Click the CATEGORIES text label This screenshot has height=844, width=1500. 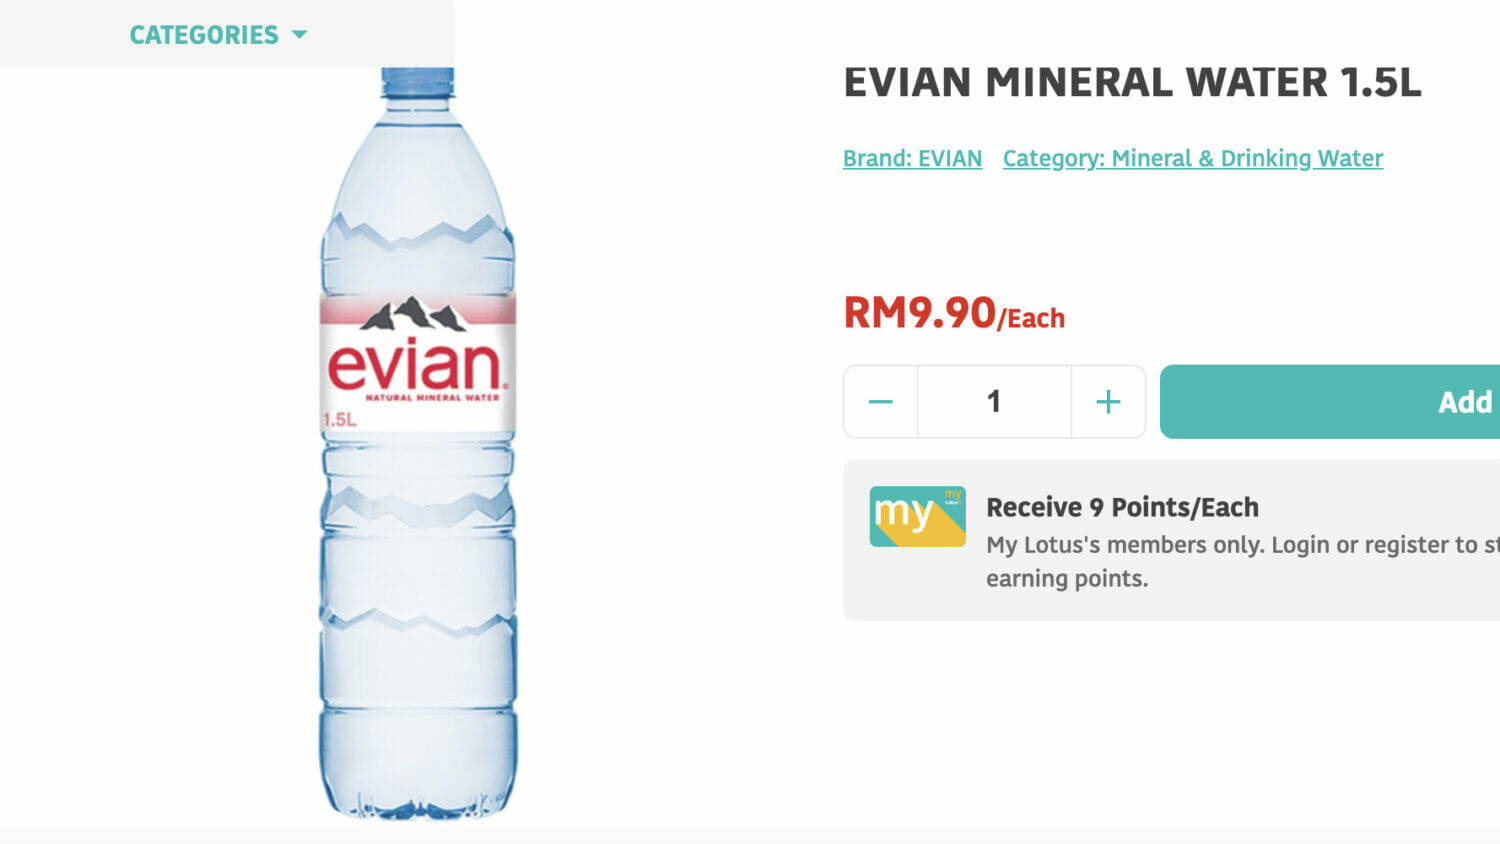coord(204,35)
